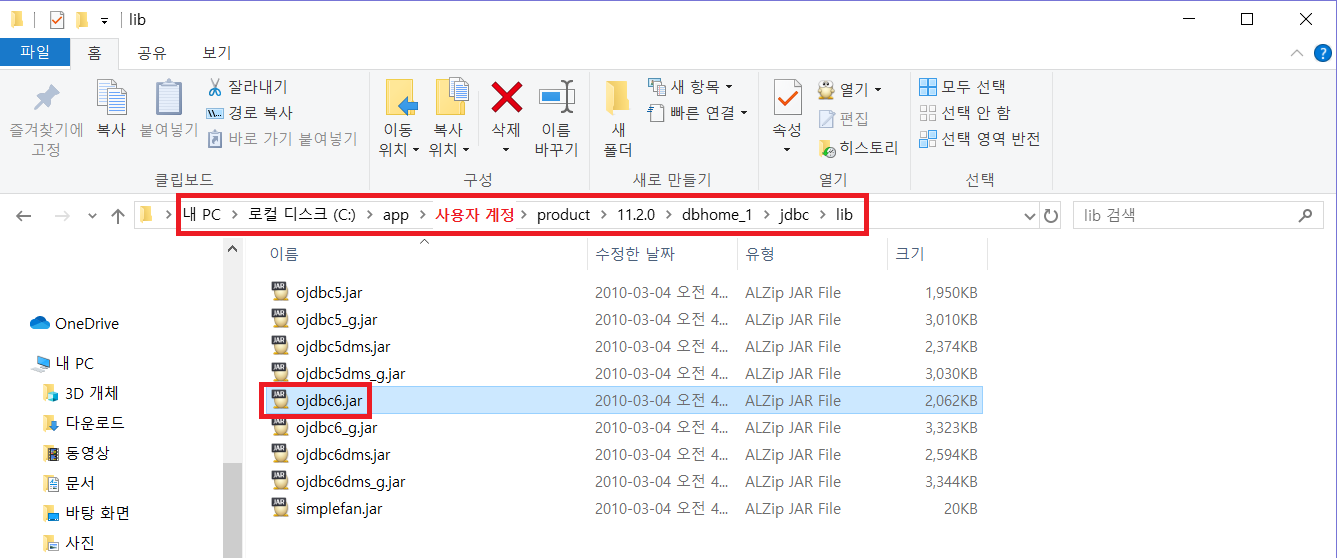Open the 빠른 연결 dropdown
Viewport: 1337px width, 558px height.
tap(698, 113)
